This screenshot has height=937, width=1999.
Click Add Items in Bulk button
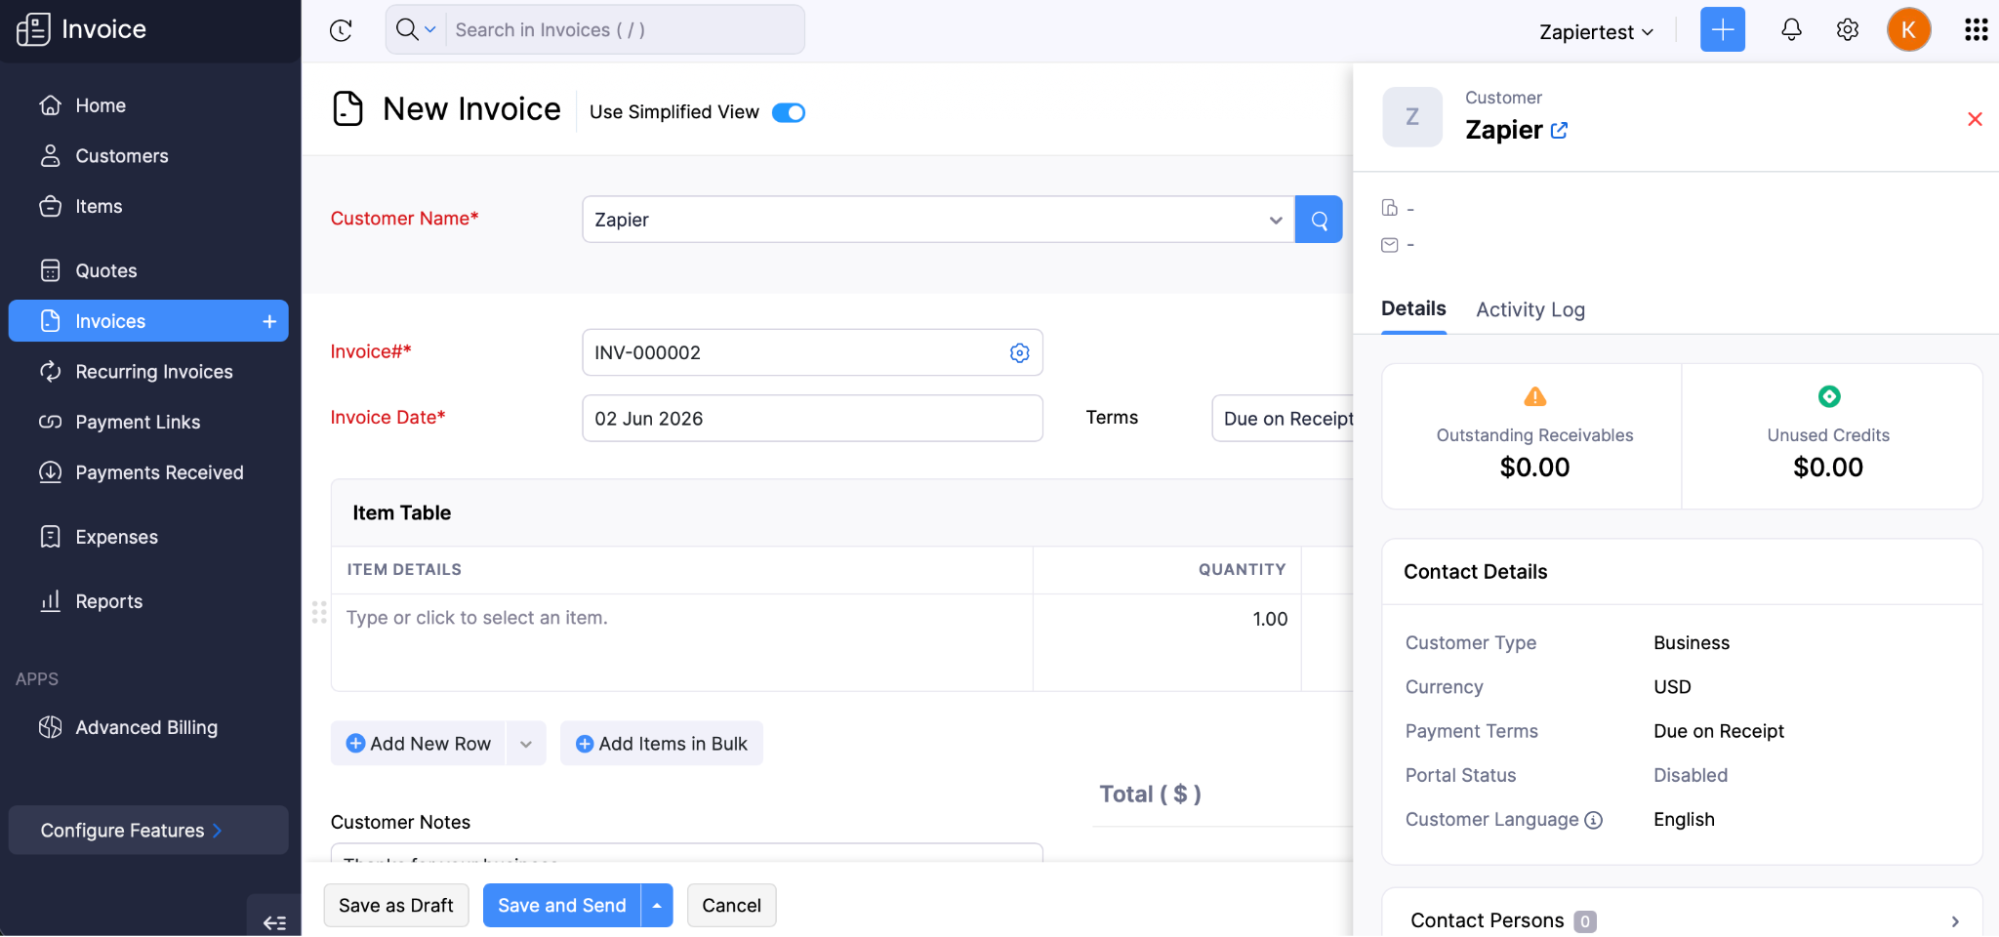[x=661, y=743]
